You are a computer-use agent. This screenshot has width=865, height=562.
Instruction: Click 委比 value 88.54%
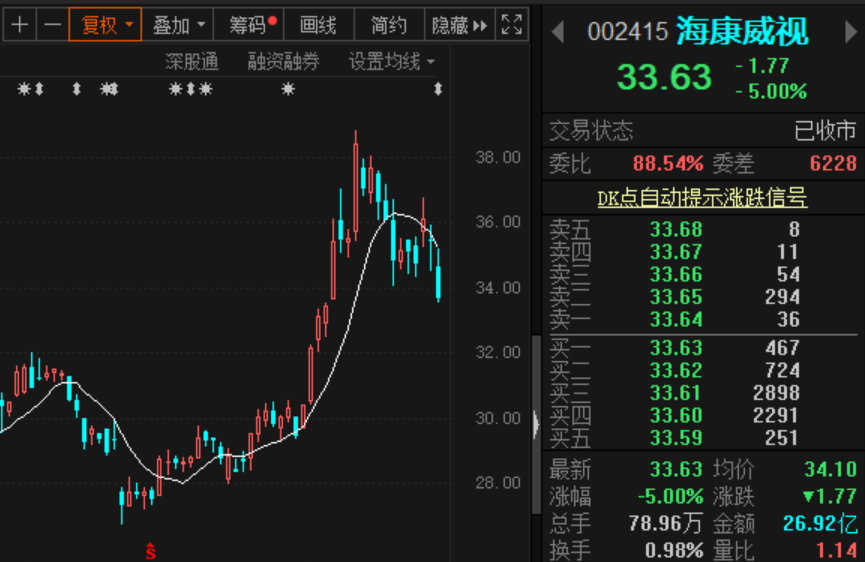668,164
